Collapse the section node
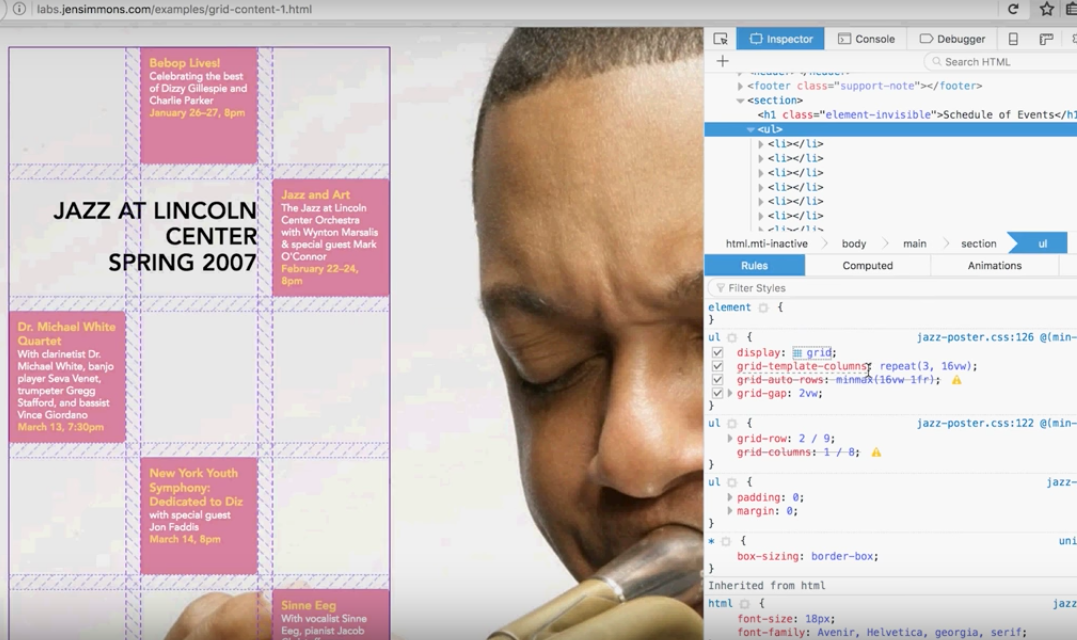The height and width of the screenshot is (640, 1077). 740,100
